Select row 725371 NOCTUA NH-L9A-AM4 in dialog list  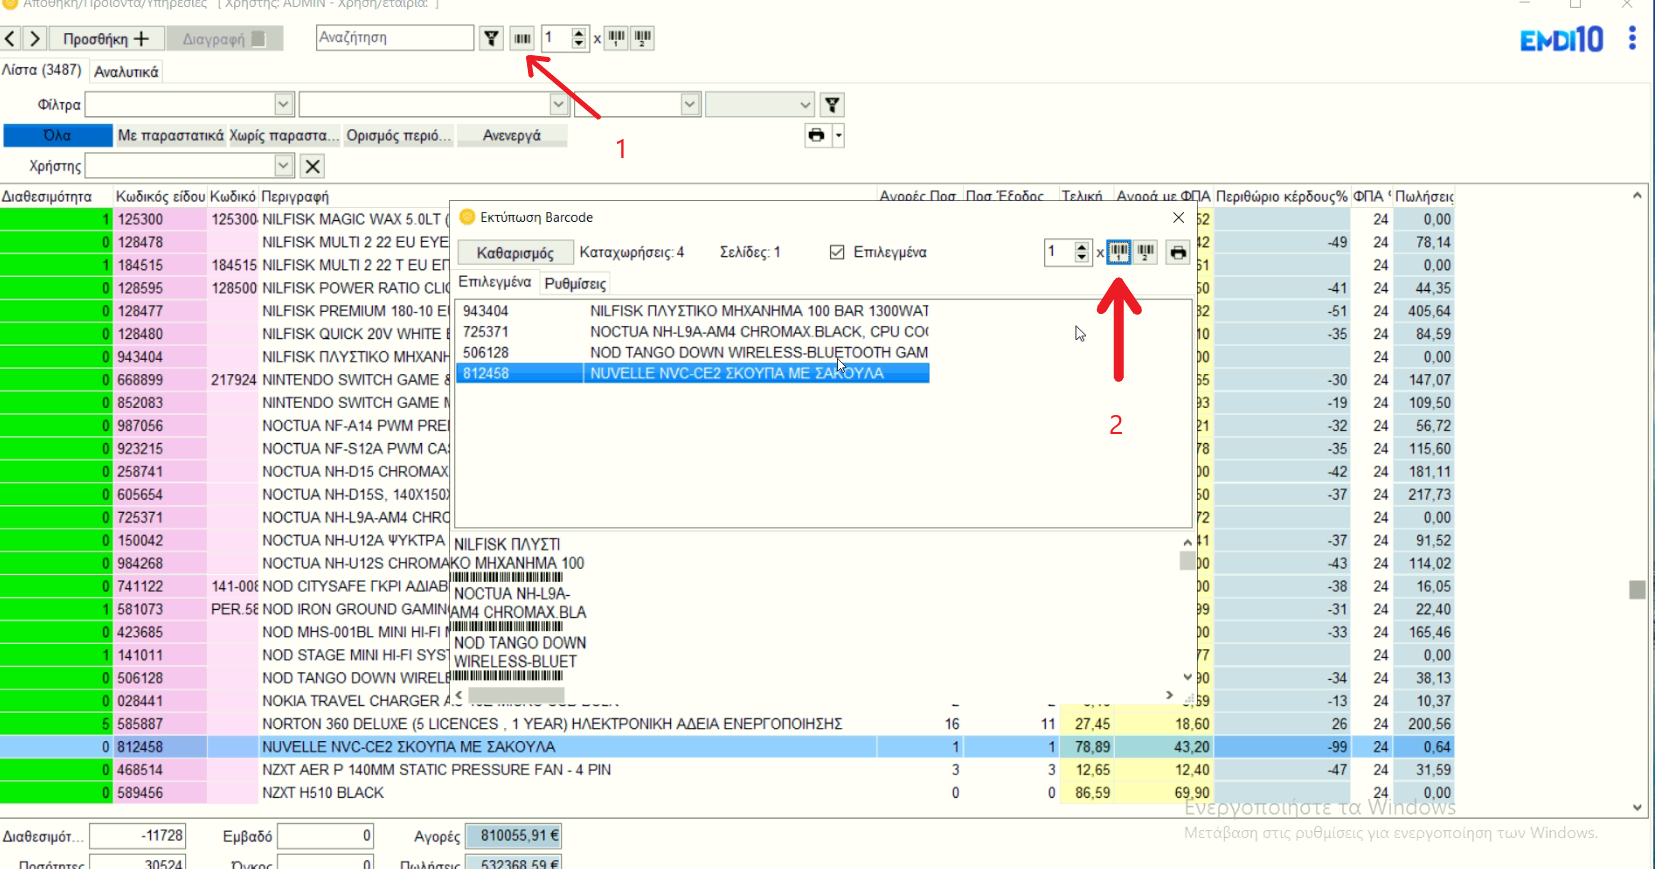coord(693,332)
